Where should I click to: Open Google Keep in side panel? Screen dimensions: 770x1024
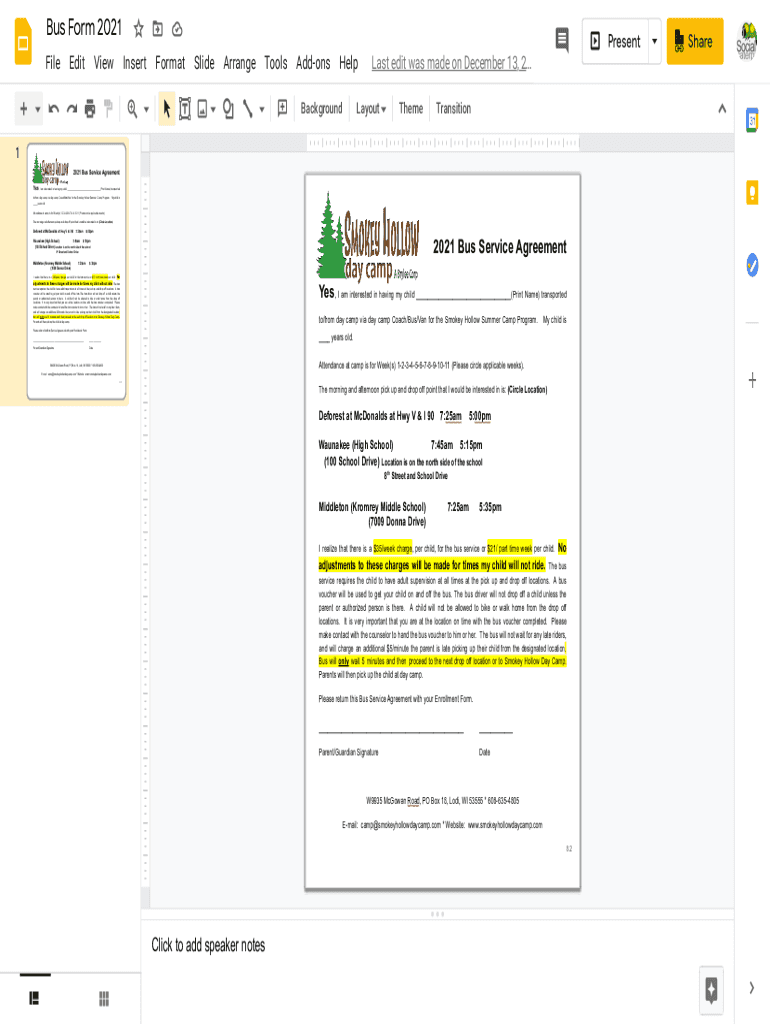point(751,191)
